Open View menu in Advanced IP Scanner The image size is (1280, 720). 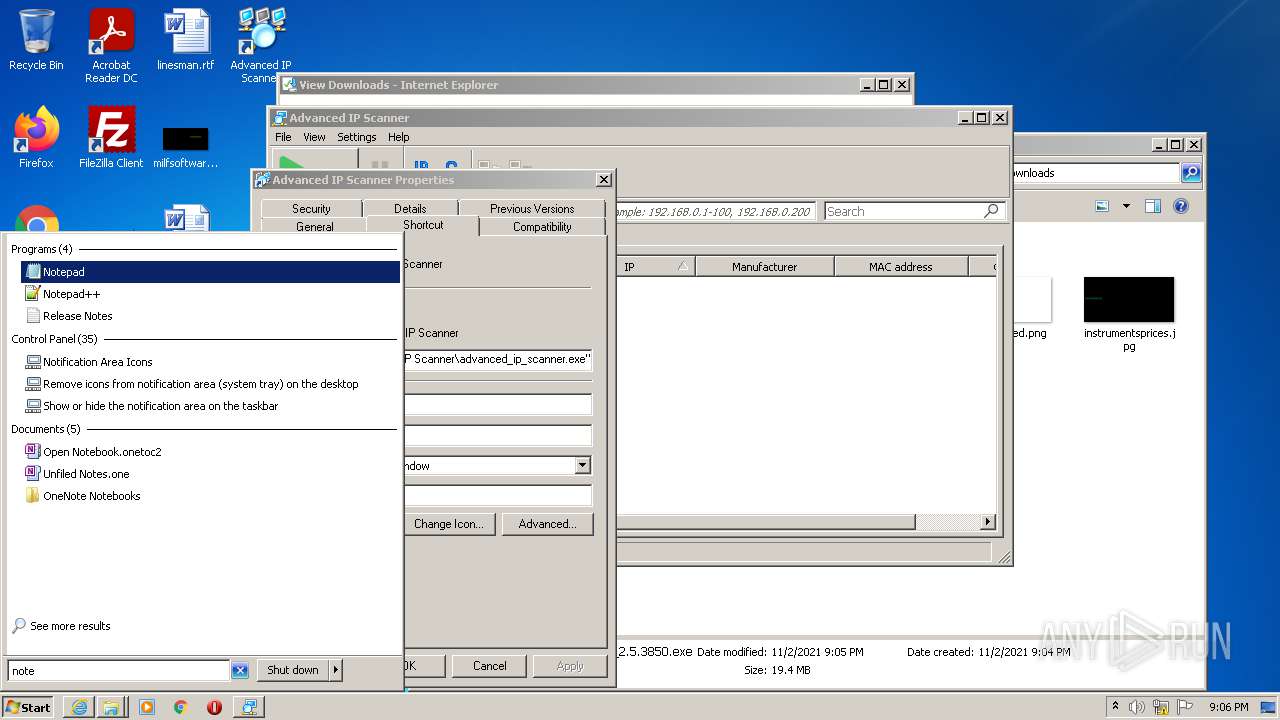pos(314,137)
